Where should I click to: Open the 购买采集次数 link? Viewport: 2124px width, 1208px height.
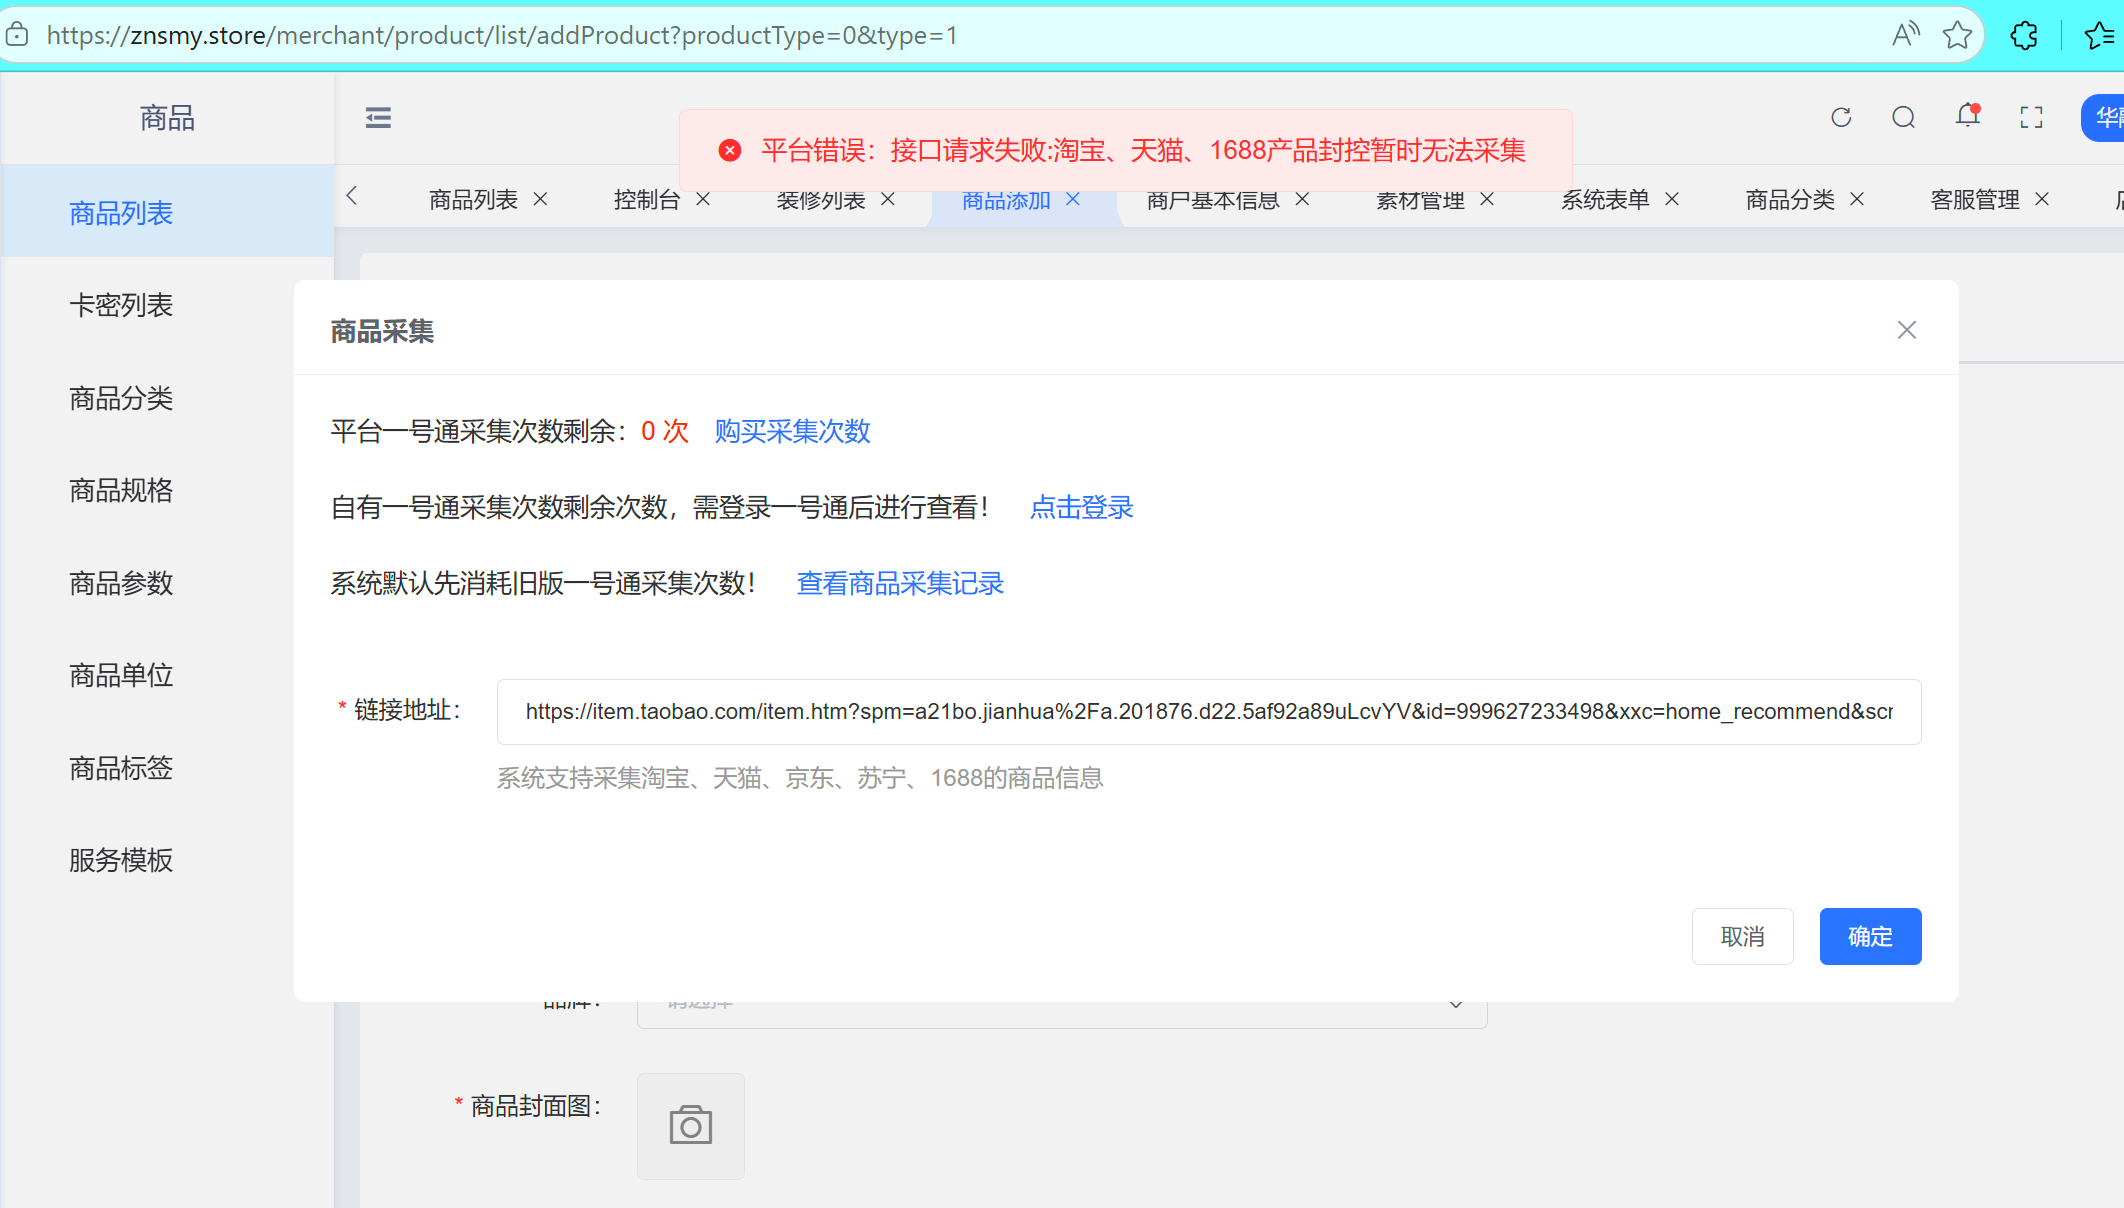point(791,432)
